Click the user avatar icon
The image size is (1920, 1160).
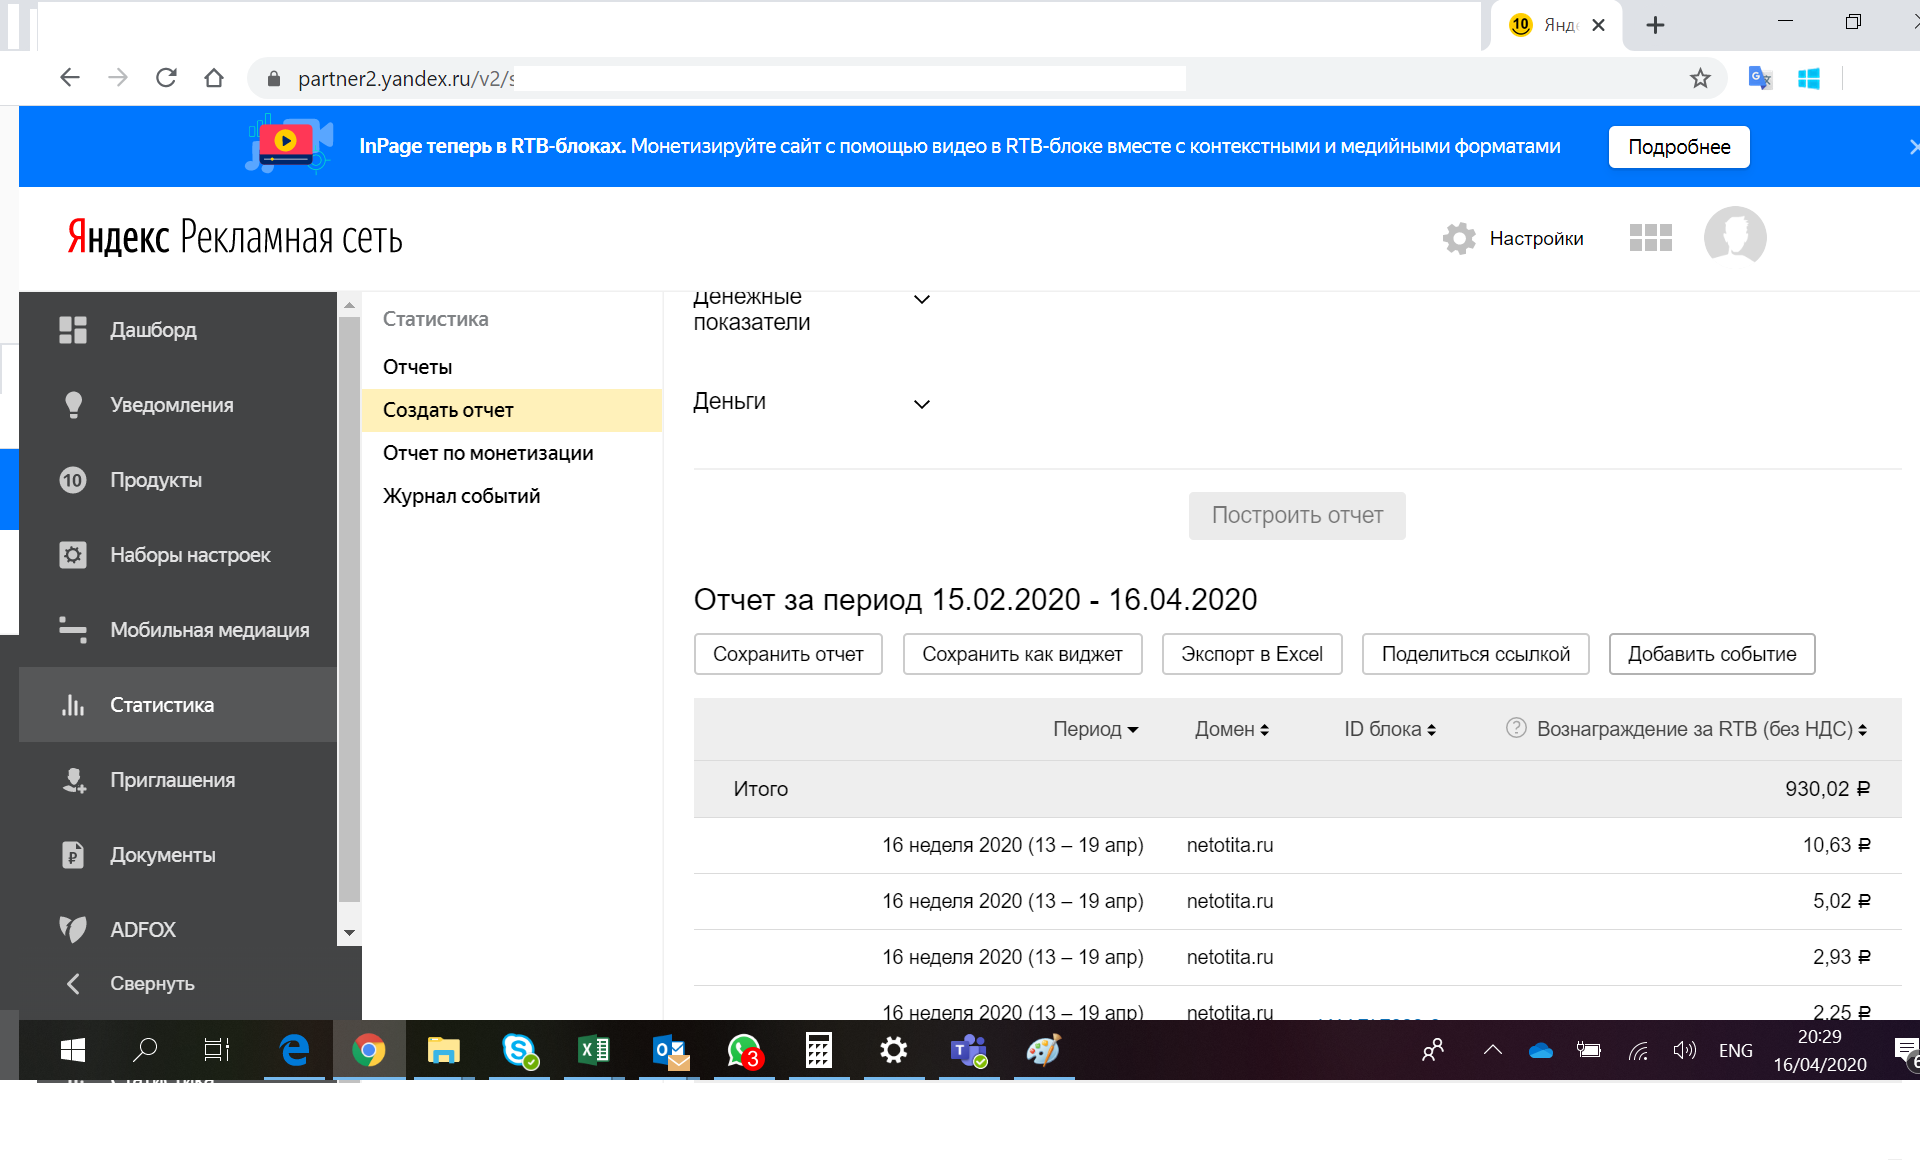(1734, 236)
